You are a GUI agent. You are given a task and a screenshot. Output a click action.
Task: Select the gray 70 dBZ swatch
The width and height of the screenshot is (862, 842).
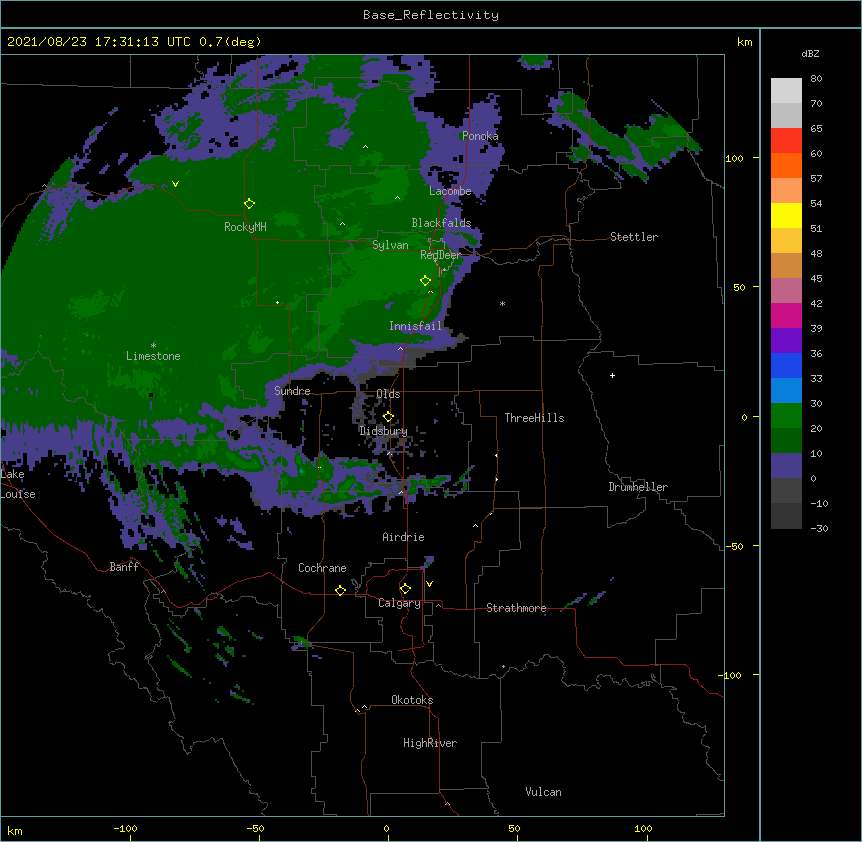click(x=786, y=115)
